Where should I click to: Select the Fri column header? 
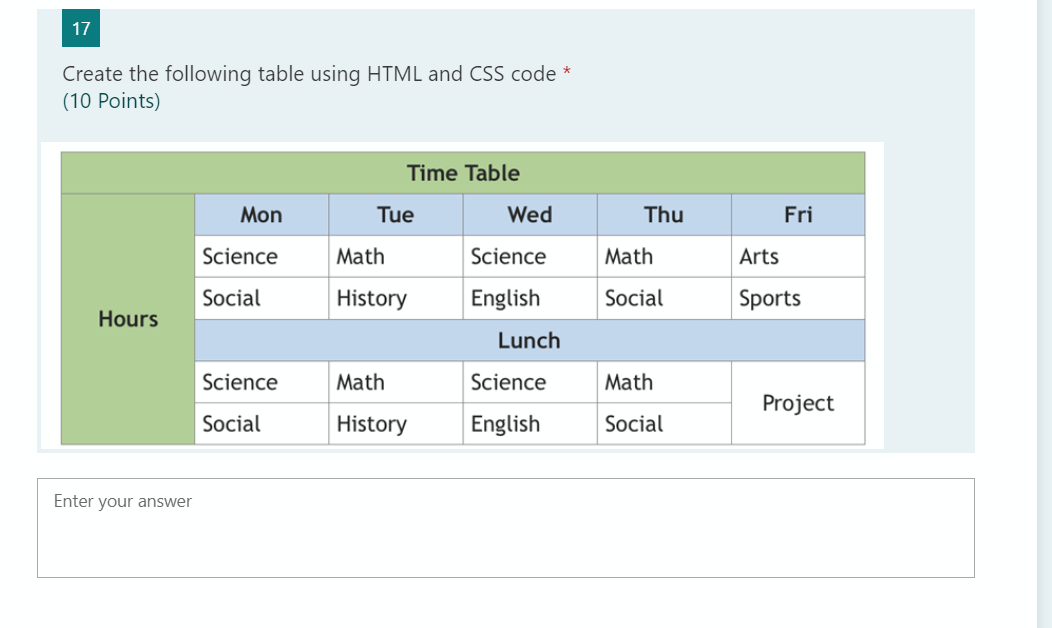coord(798,215)
